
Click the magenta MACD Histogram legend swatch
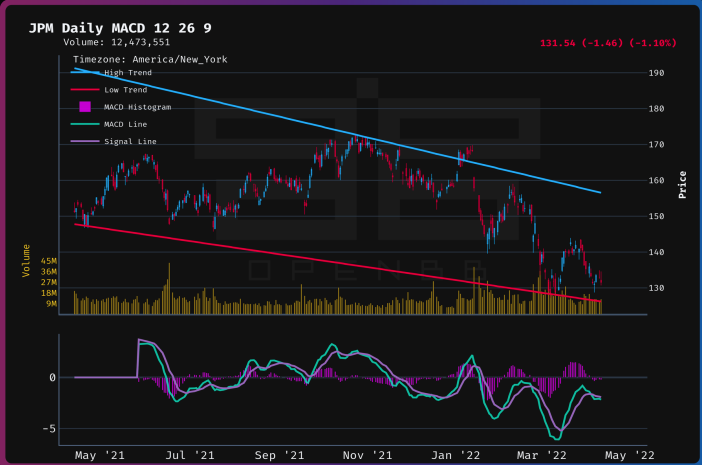85,107
